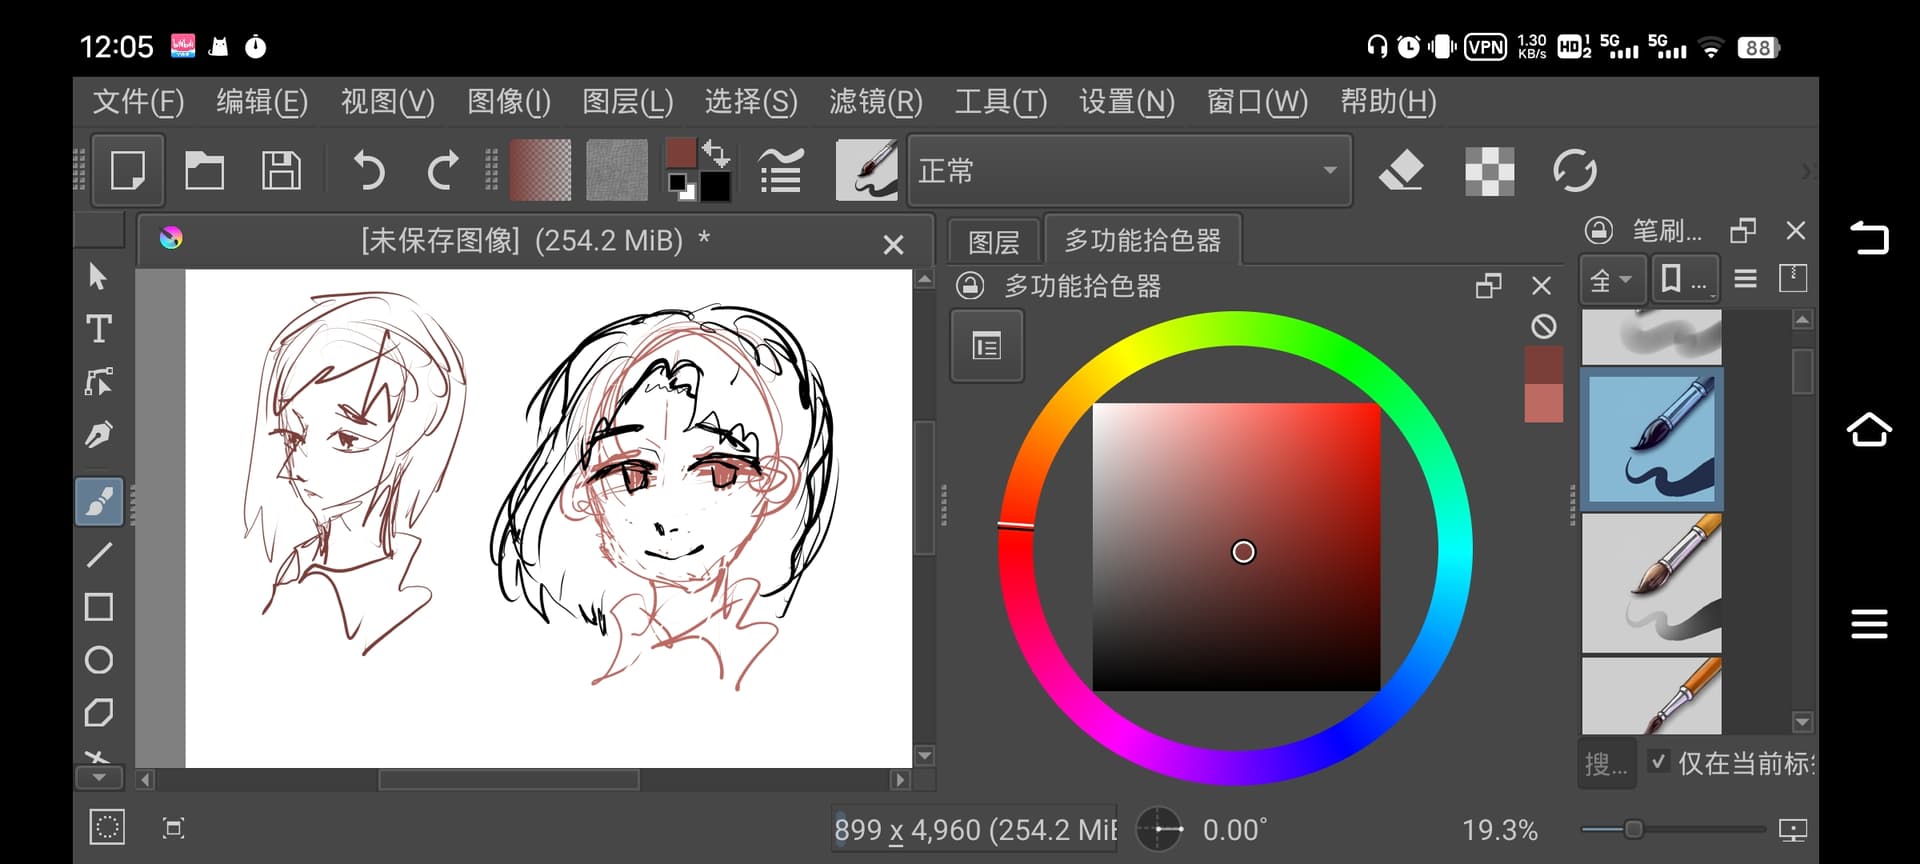
Task: Open the 帮助(H) menu
Action: point(1389,102)
